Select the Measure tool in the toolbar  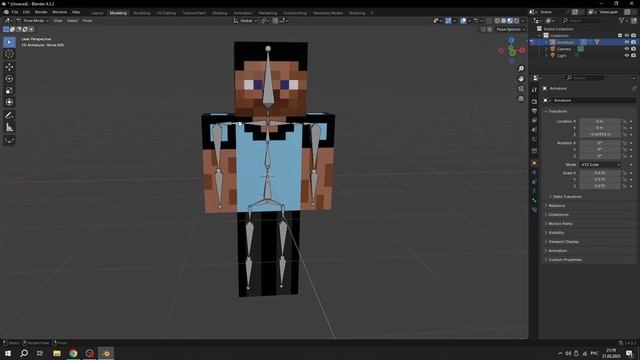pos(9,127)
